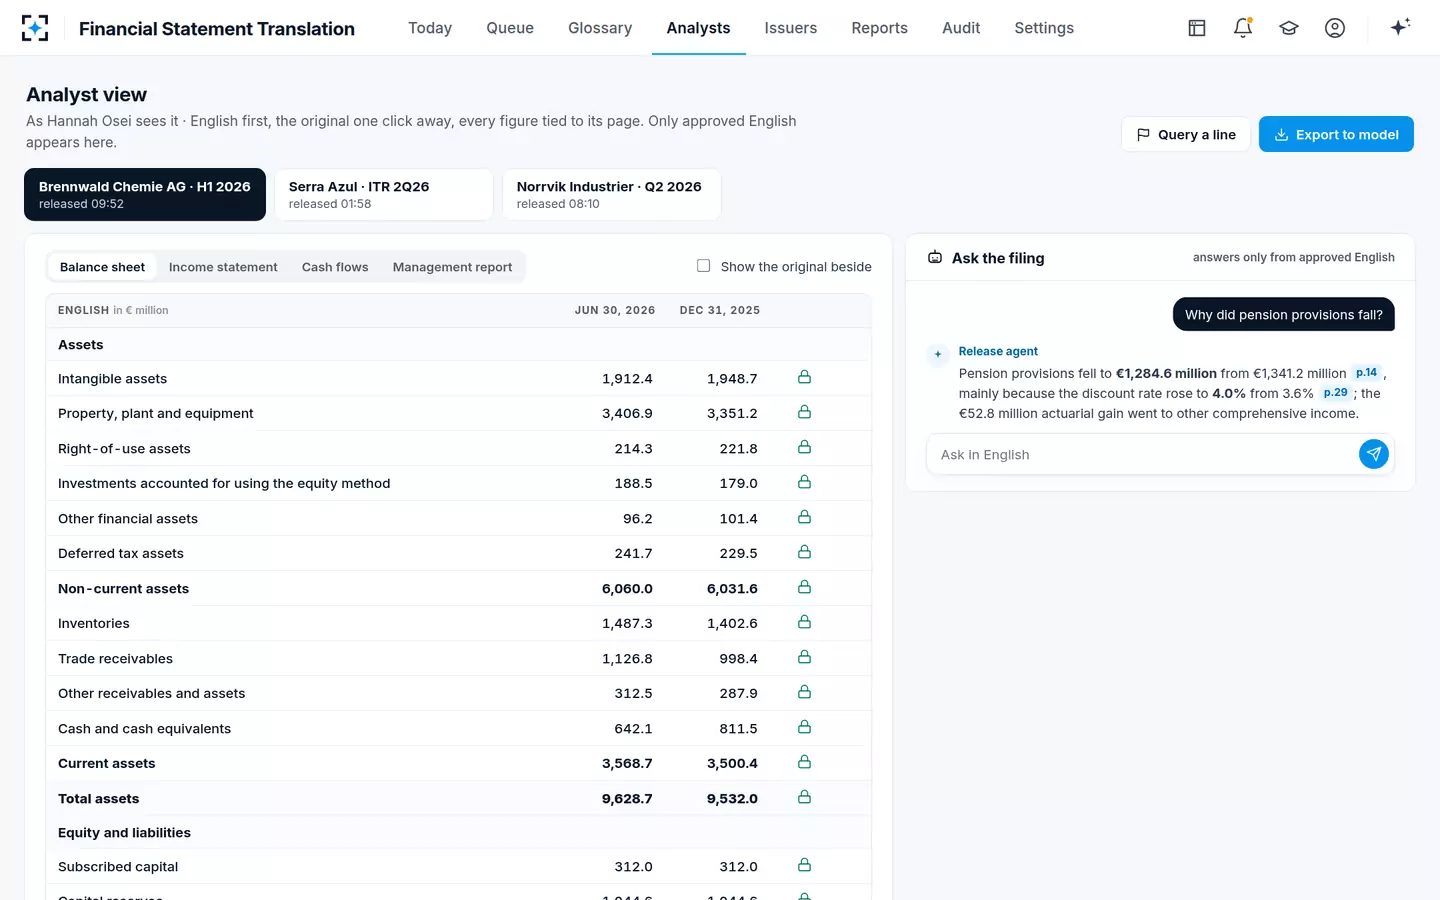Image resolution: width=1440 pixels, height=900 pixels.
Task: Click lock icon for Other receivables and assets
Action: pos(804,692)
